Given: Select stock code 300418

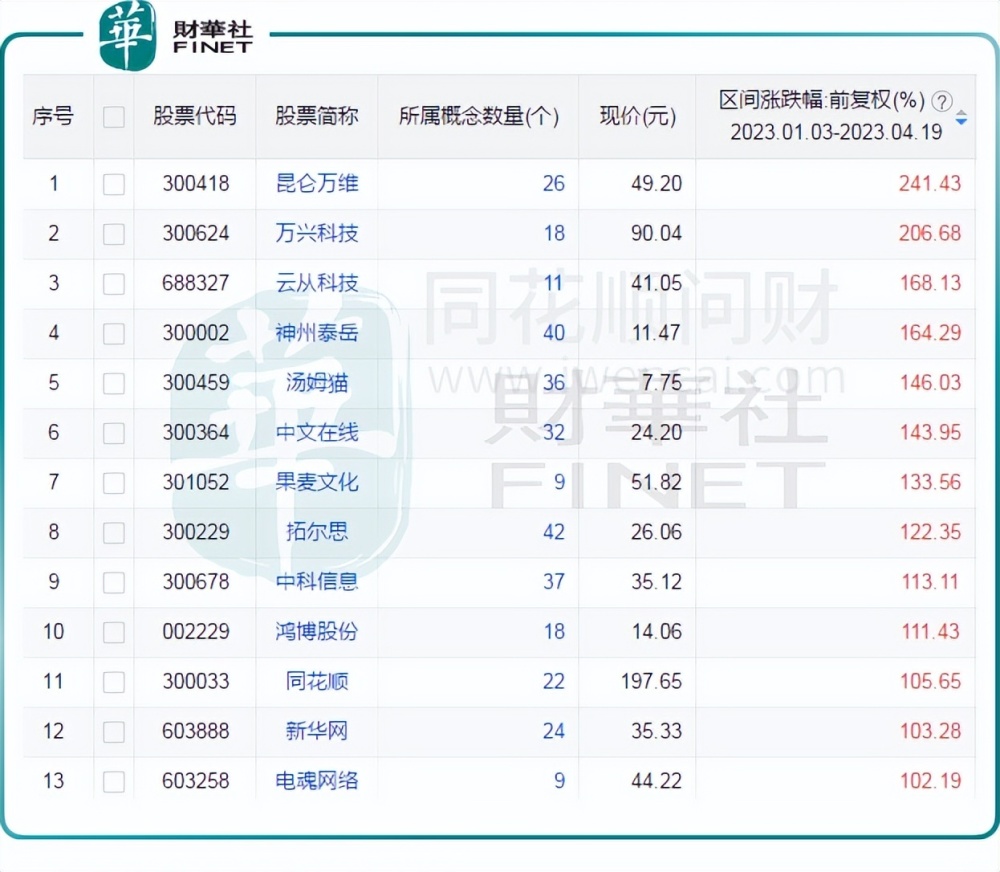Looking at the screenshot, I should point(195,184).
